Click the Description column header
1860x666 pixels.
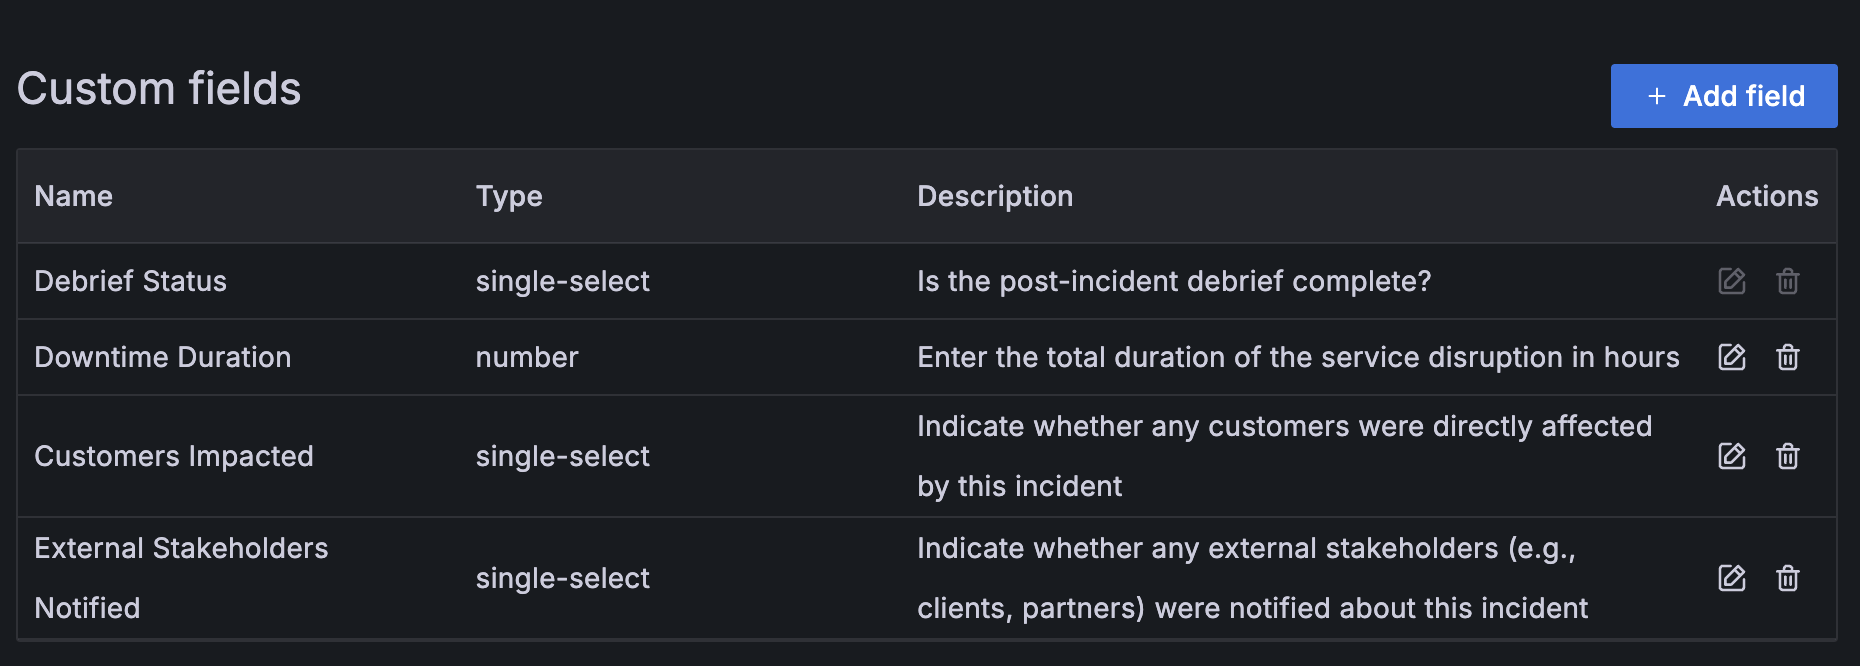pos(995,196)
